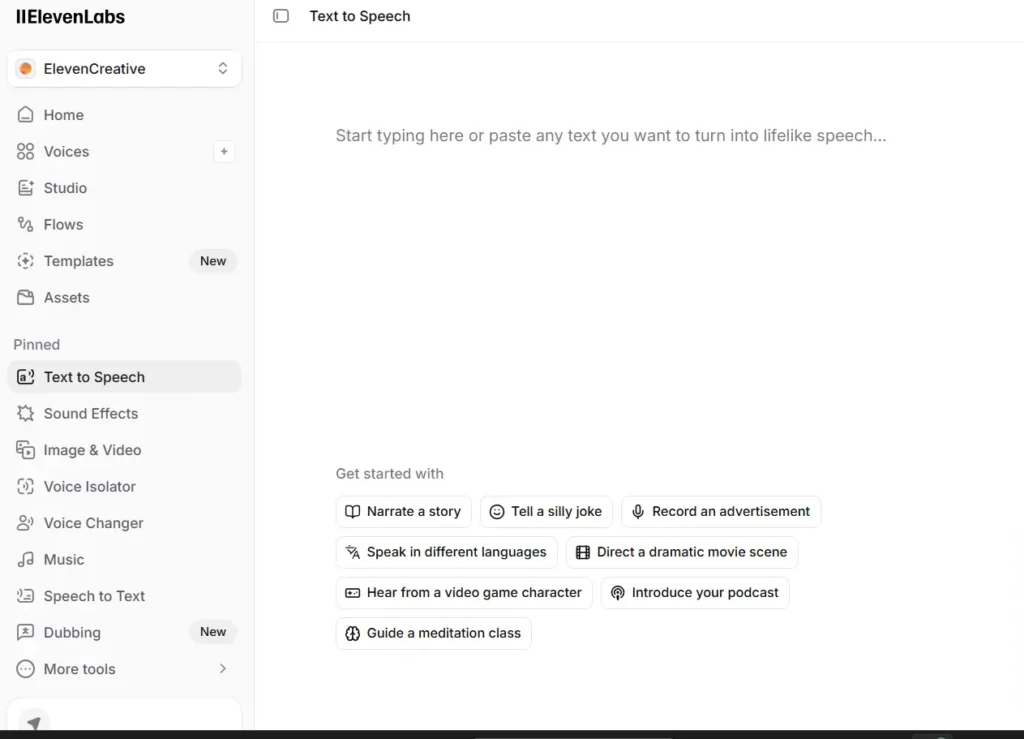This screenshot has width=1024, height=739.
Task: Click the Voice Isolator icon
Action: pos(25,487)
